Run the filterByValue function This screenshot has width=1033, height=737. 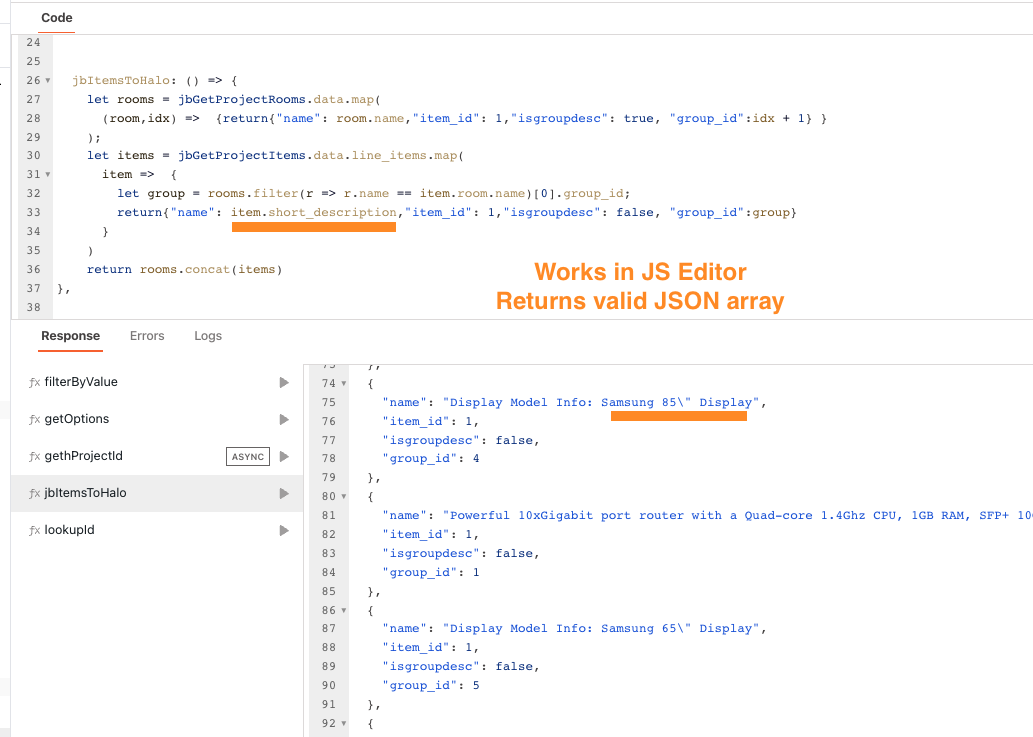pyautogui.click(x=284, y=383)
